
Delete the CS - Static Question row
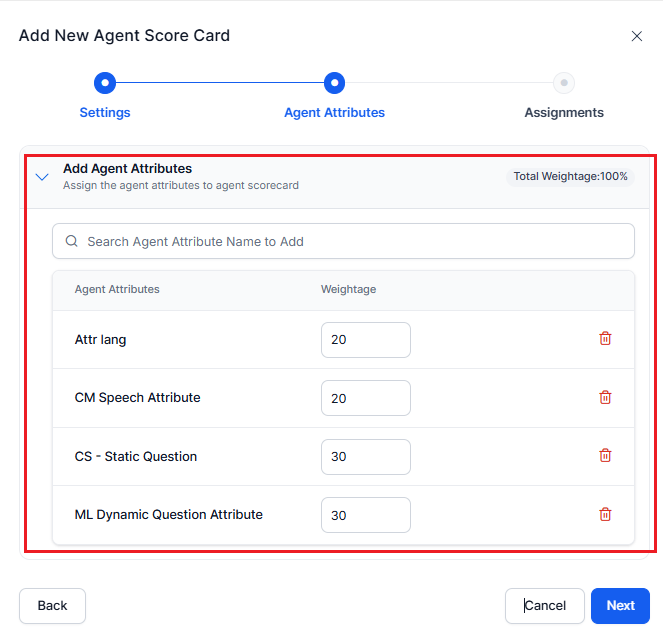(605, 456)
